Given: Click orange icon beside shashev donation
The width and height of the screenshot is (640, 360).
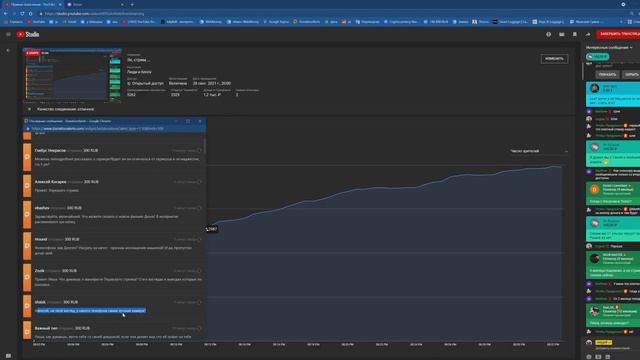Looking at the screenshot, I should [x=27, y=215].
